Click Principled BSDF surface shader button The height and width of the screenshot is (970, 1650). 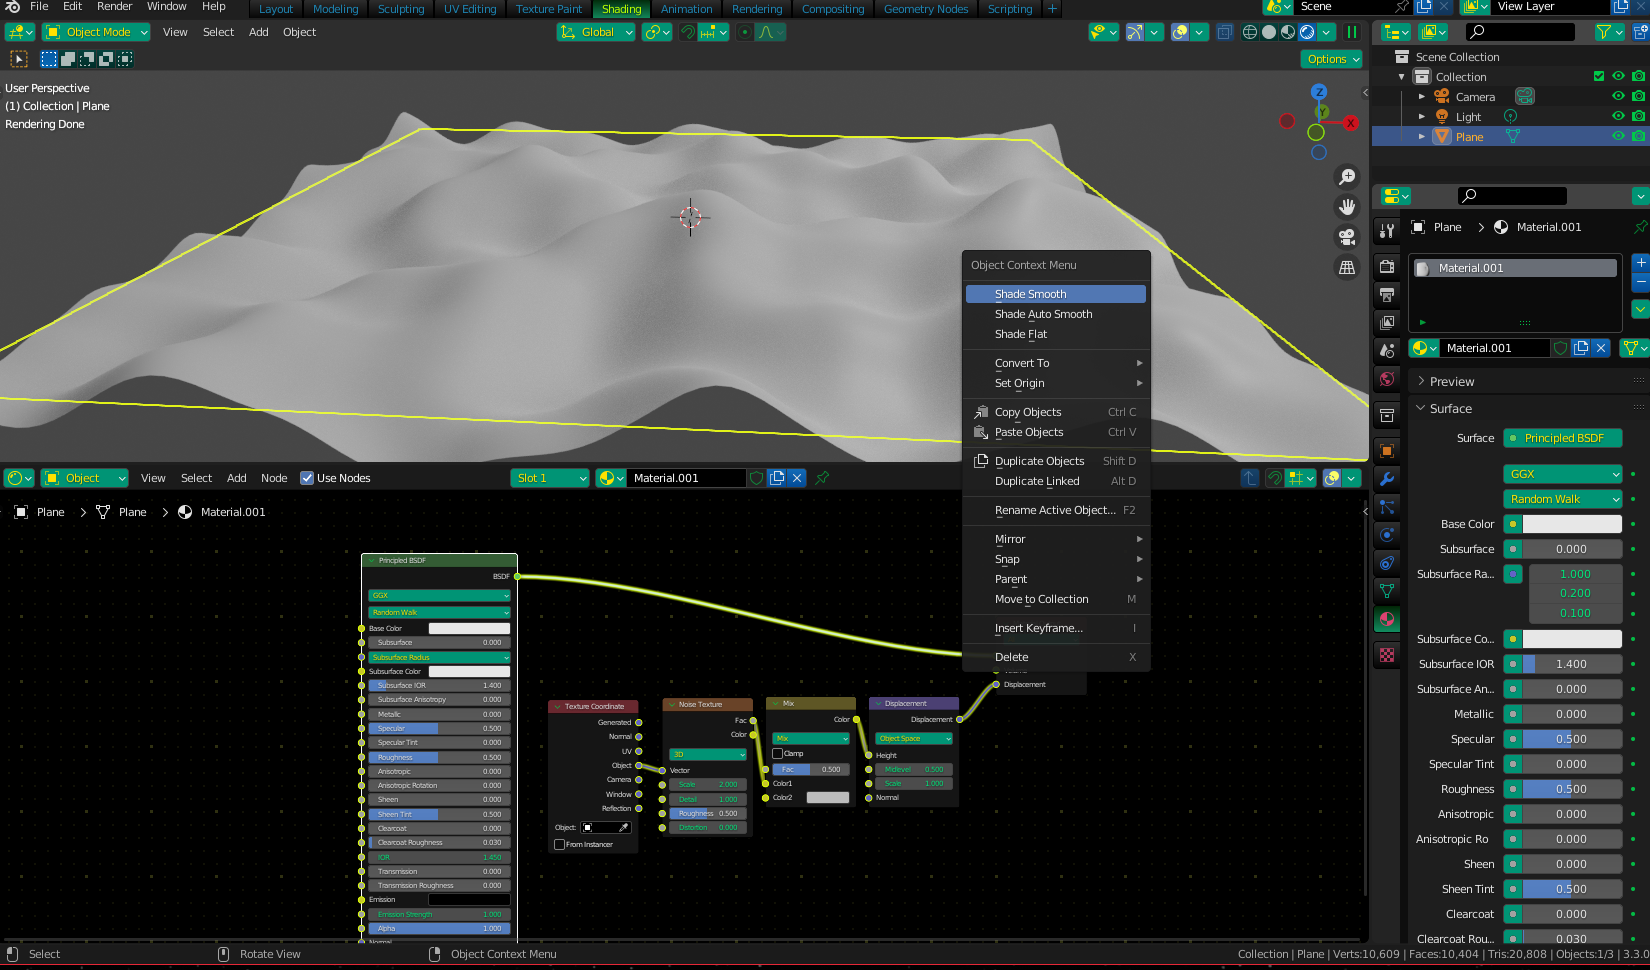click(1562, 438)
